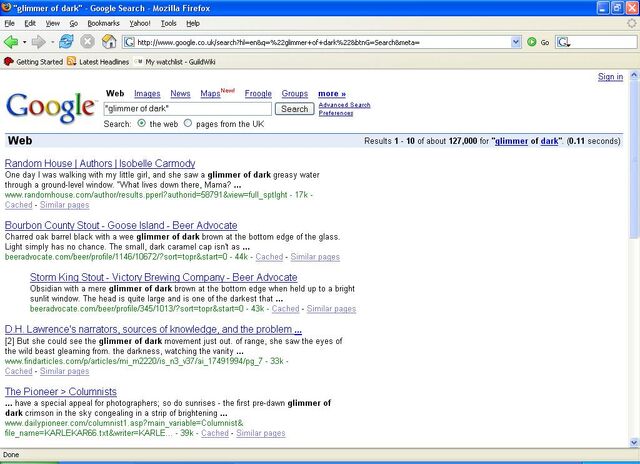
Task: Open the Bookmarks menu
Action: click(104, 23)
